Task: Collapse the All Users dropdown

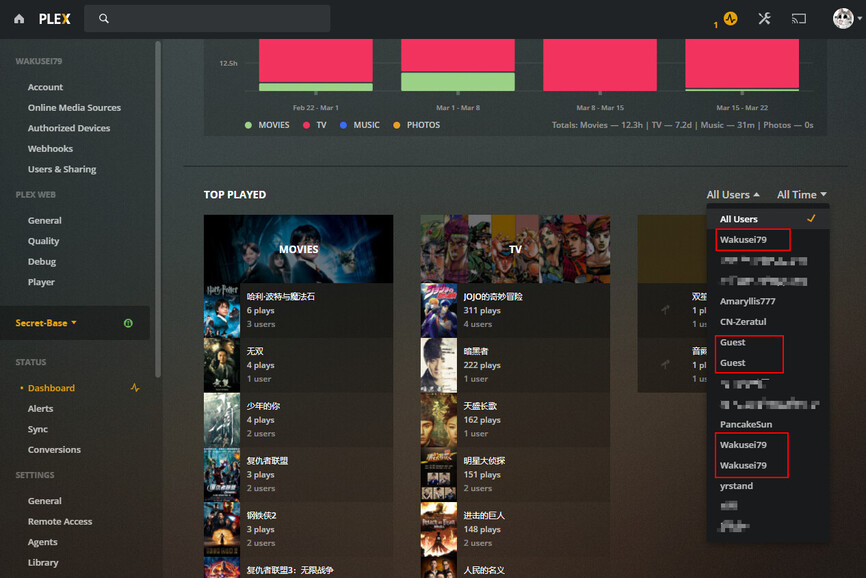Action: (733, 194)
